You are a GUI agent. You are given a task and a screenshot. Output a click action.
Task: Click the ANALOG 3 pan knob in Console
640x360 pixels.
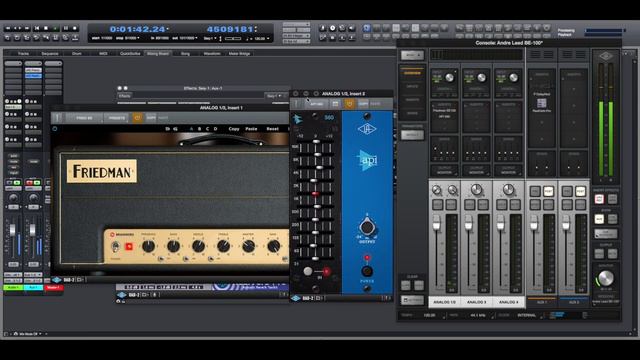(x=476, y=189)
